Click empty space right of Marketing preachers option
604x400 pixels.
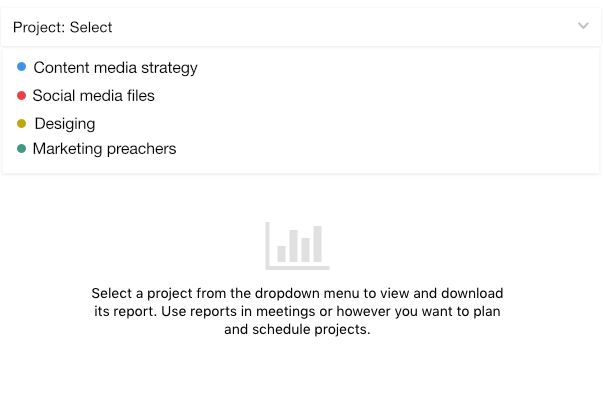tap(385, 149)
